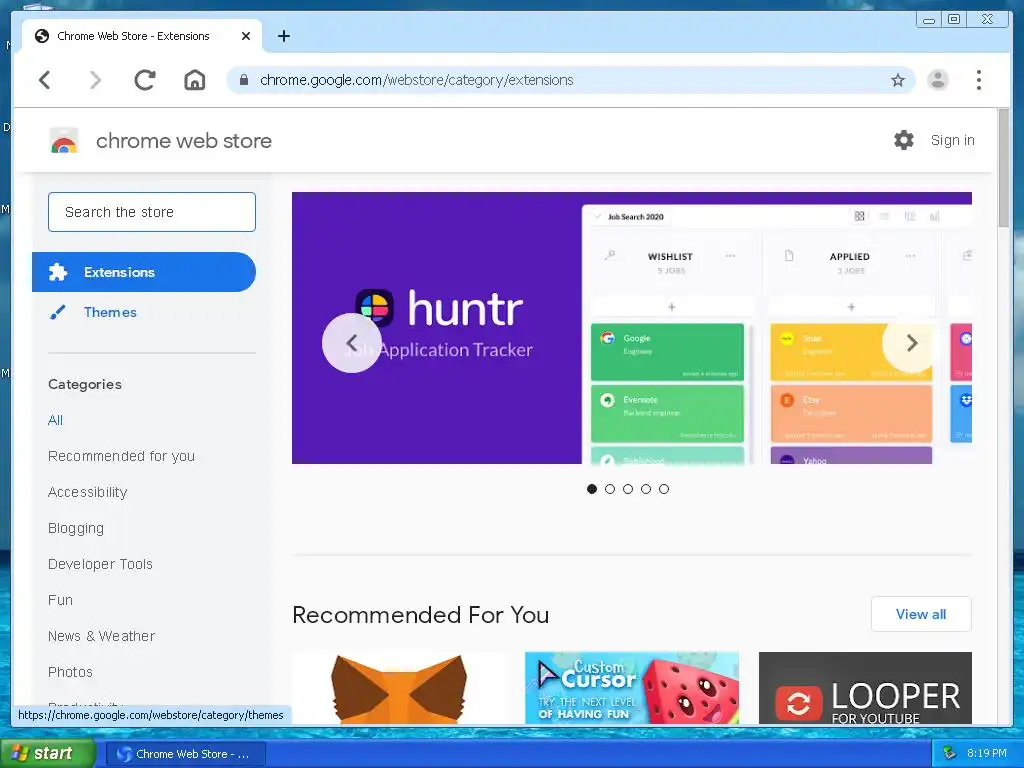Image resolution: width=1024 pixels, height=768 pixels.
Task: Click the Chrome Web Store - Extensions tab
Action: 142,36
